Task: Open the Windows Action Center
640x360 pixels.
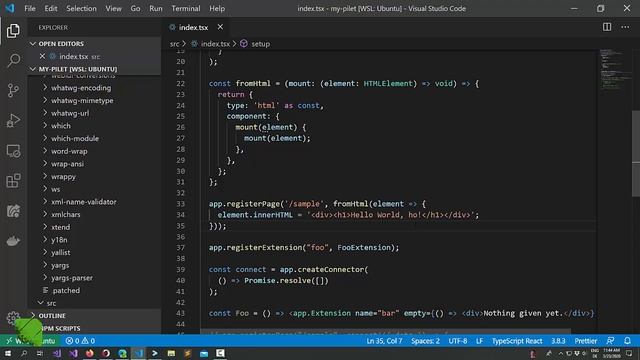Action: pos(629,353)
